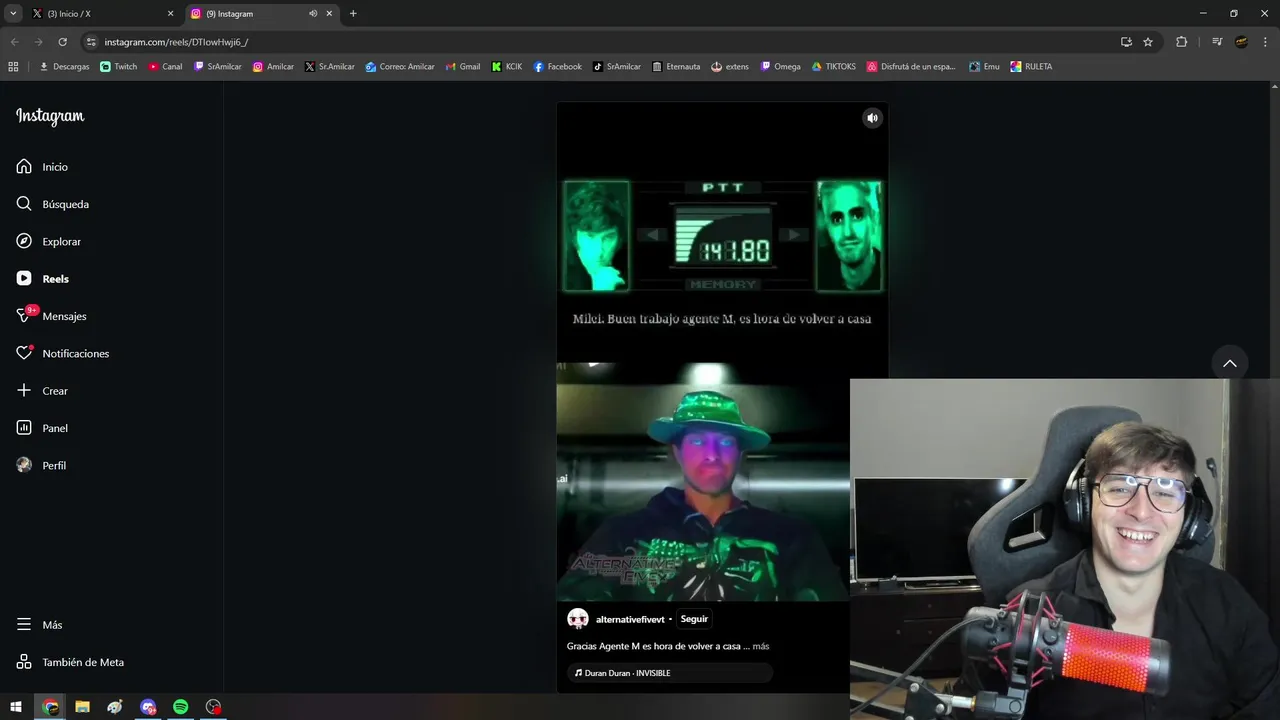Go back in browser
This screenshot has width=1280, height=720.
[14, 42]
